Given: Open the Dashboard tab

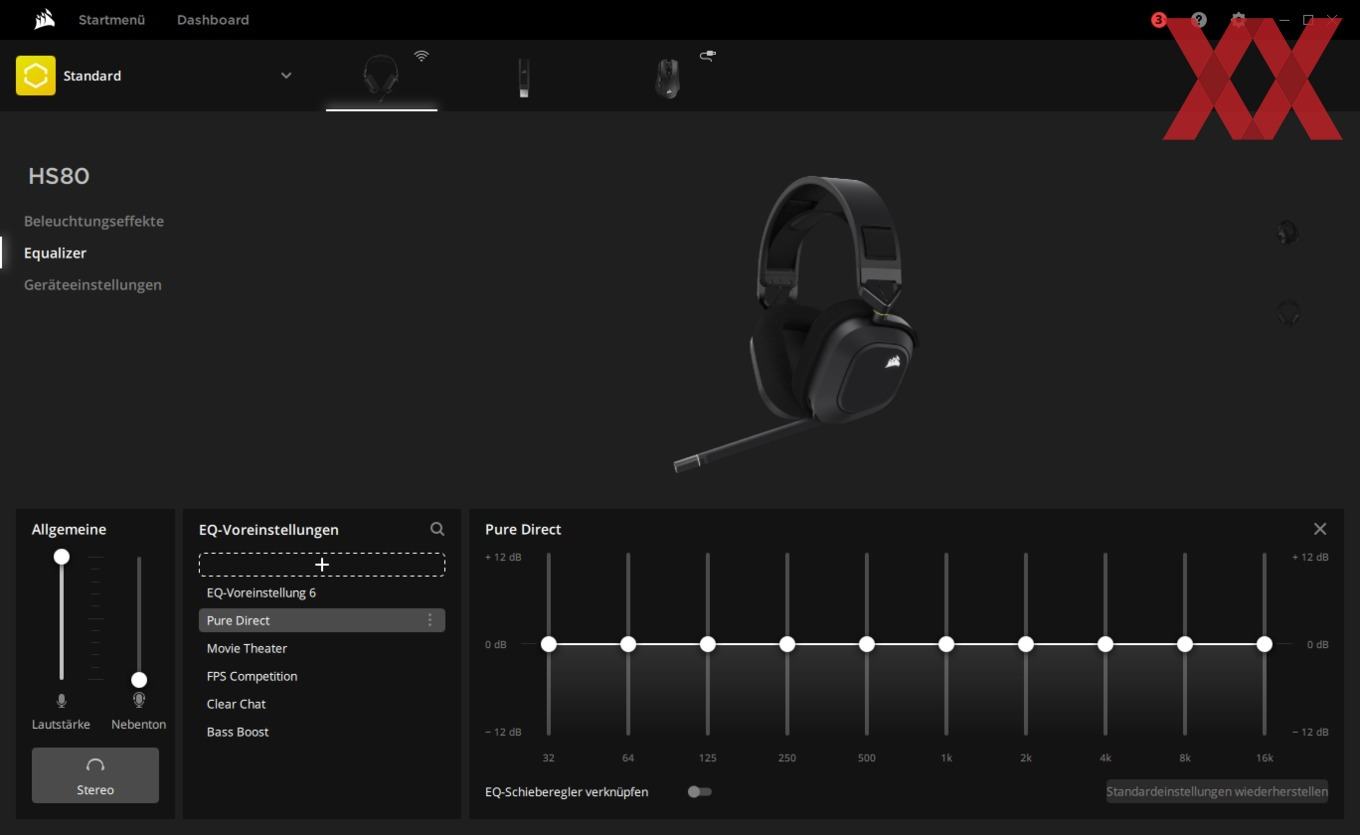Looking at the screenshot, I should (x=213, y=20).
